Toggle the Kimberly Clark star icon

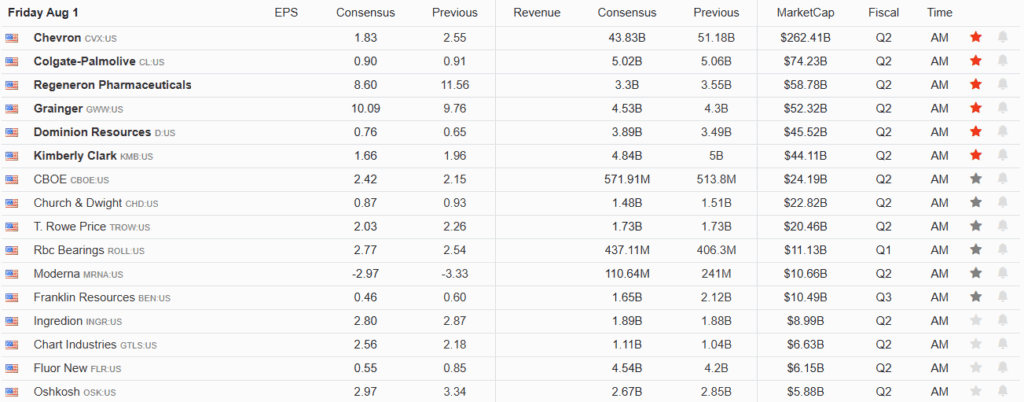pyautogui.click(x=976, y=156)
